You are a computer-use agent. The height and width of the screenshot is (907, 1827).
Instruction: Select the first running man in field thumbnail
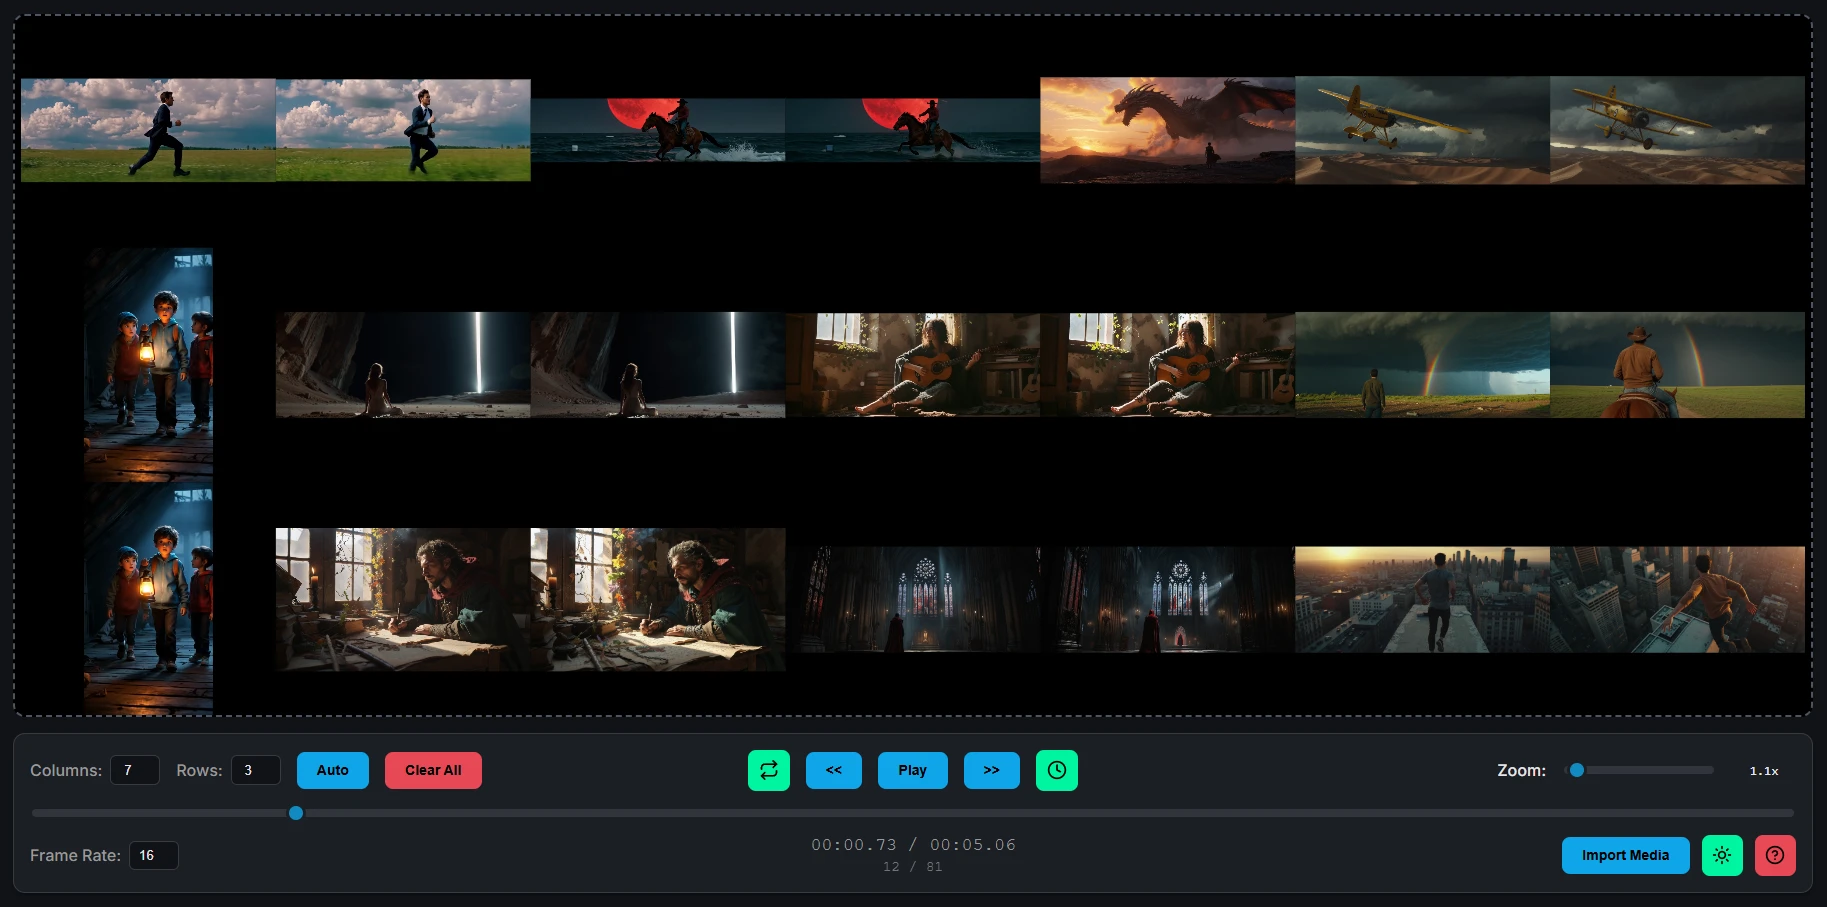148,130
